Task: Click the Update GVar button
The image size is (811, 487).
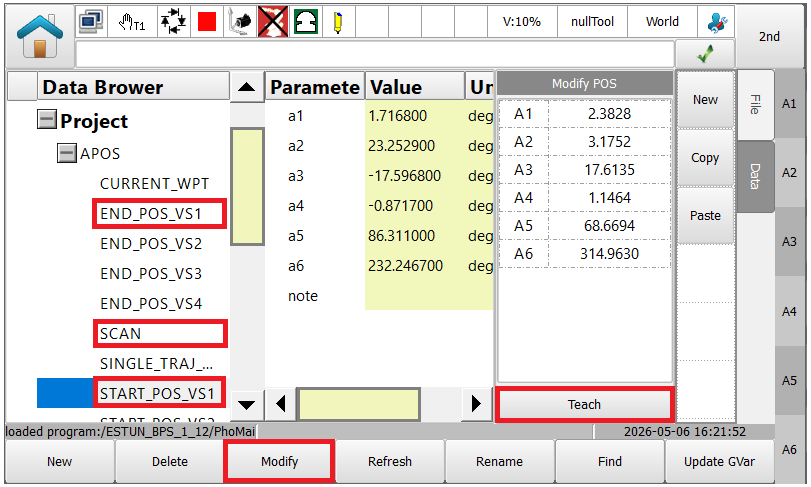Action: point(719,461)
